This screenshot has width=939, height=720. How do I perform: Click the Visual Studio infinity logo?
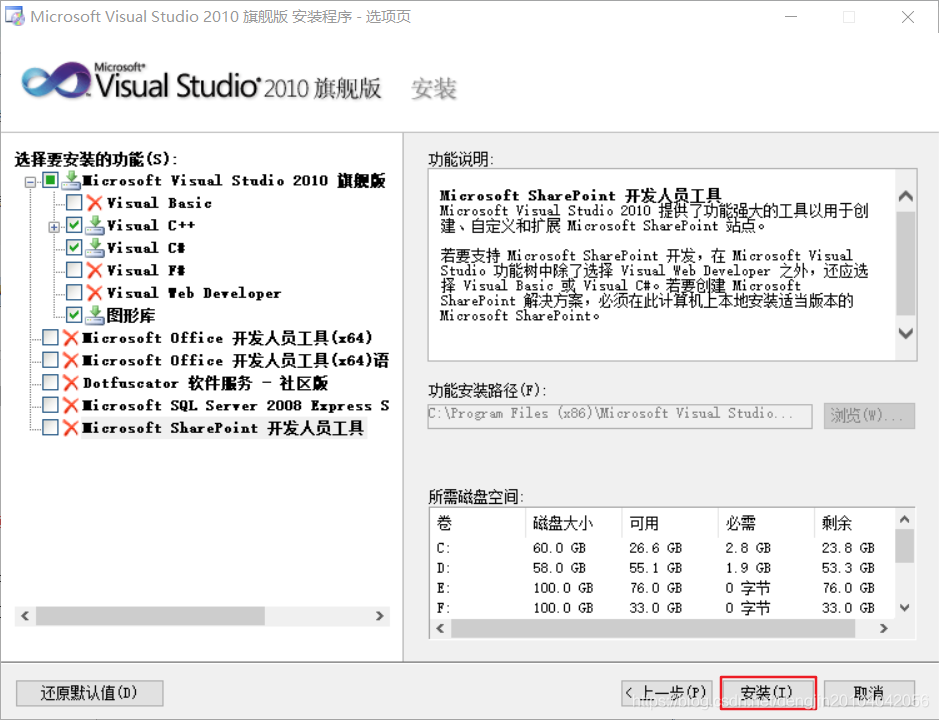pyautogui.click(x=55, y=80)
